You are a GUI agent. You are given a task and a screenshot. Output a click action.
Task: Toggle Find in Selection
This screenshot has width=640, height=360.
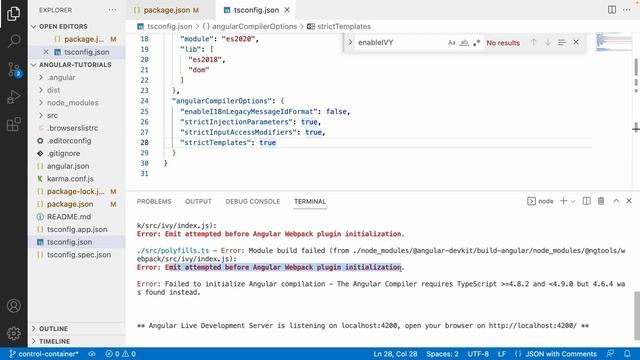(562, 42)
